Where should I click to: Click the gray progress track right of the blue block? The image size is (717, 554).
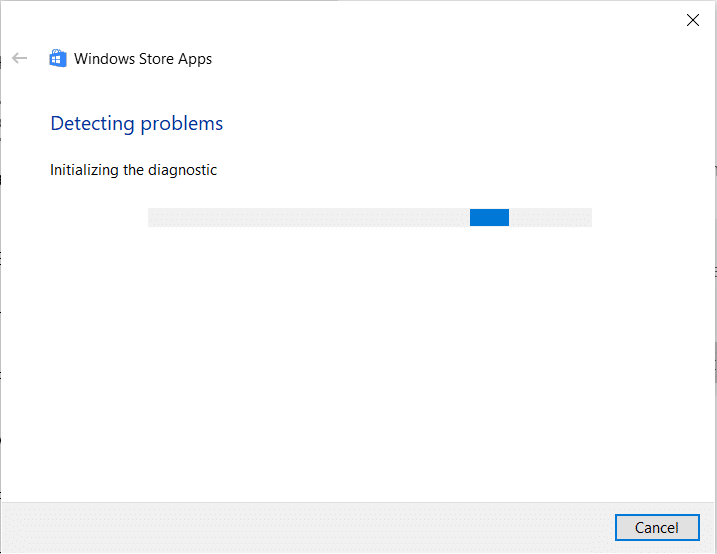click(x=550, y=218)
